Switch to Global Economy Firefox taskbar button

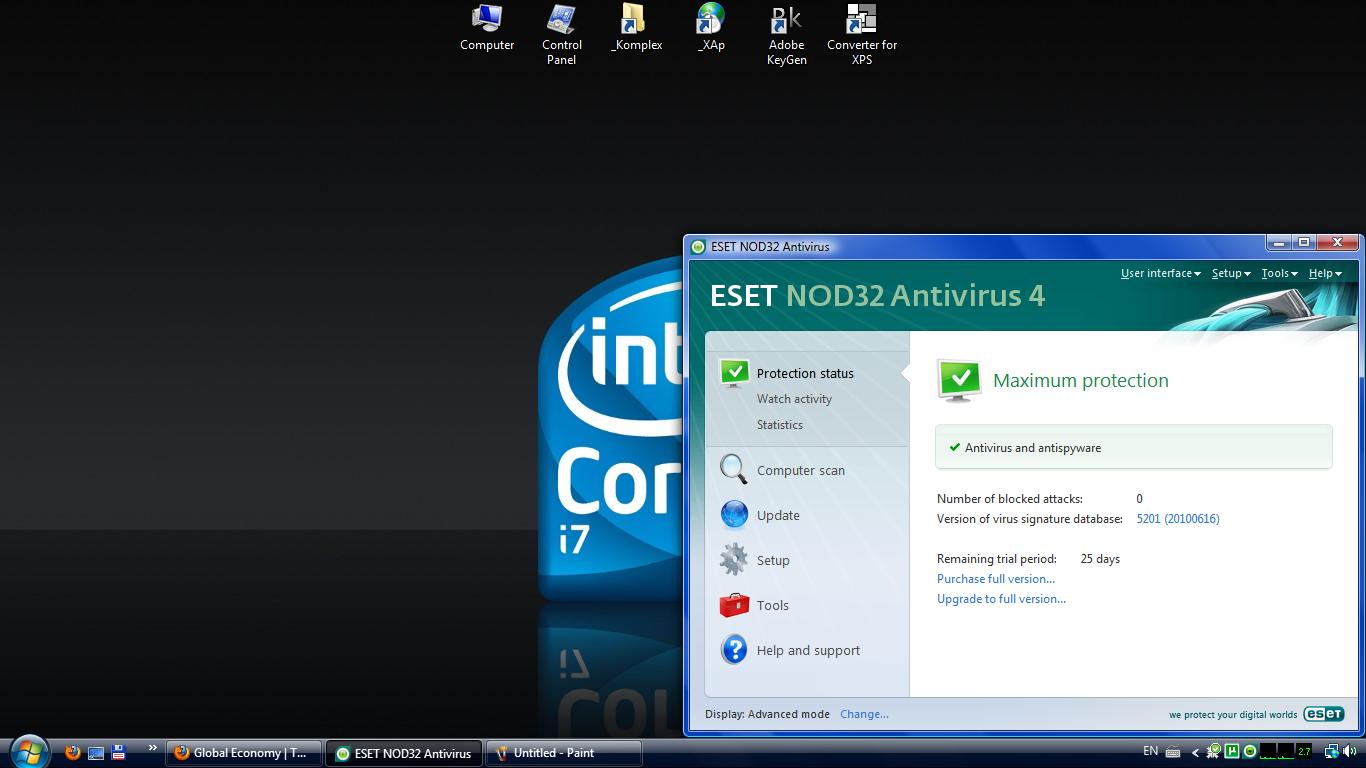point(244,753)
